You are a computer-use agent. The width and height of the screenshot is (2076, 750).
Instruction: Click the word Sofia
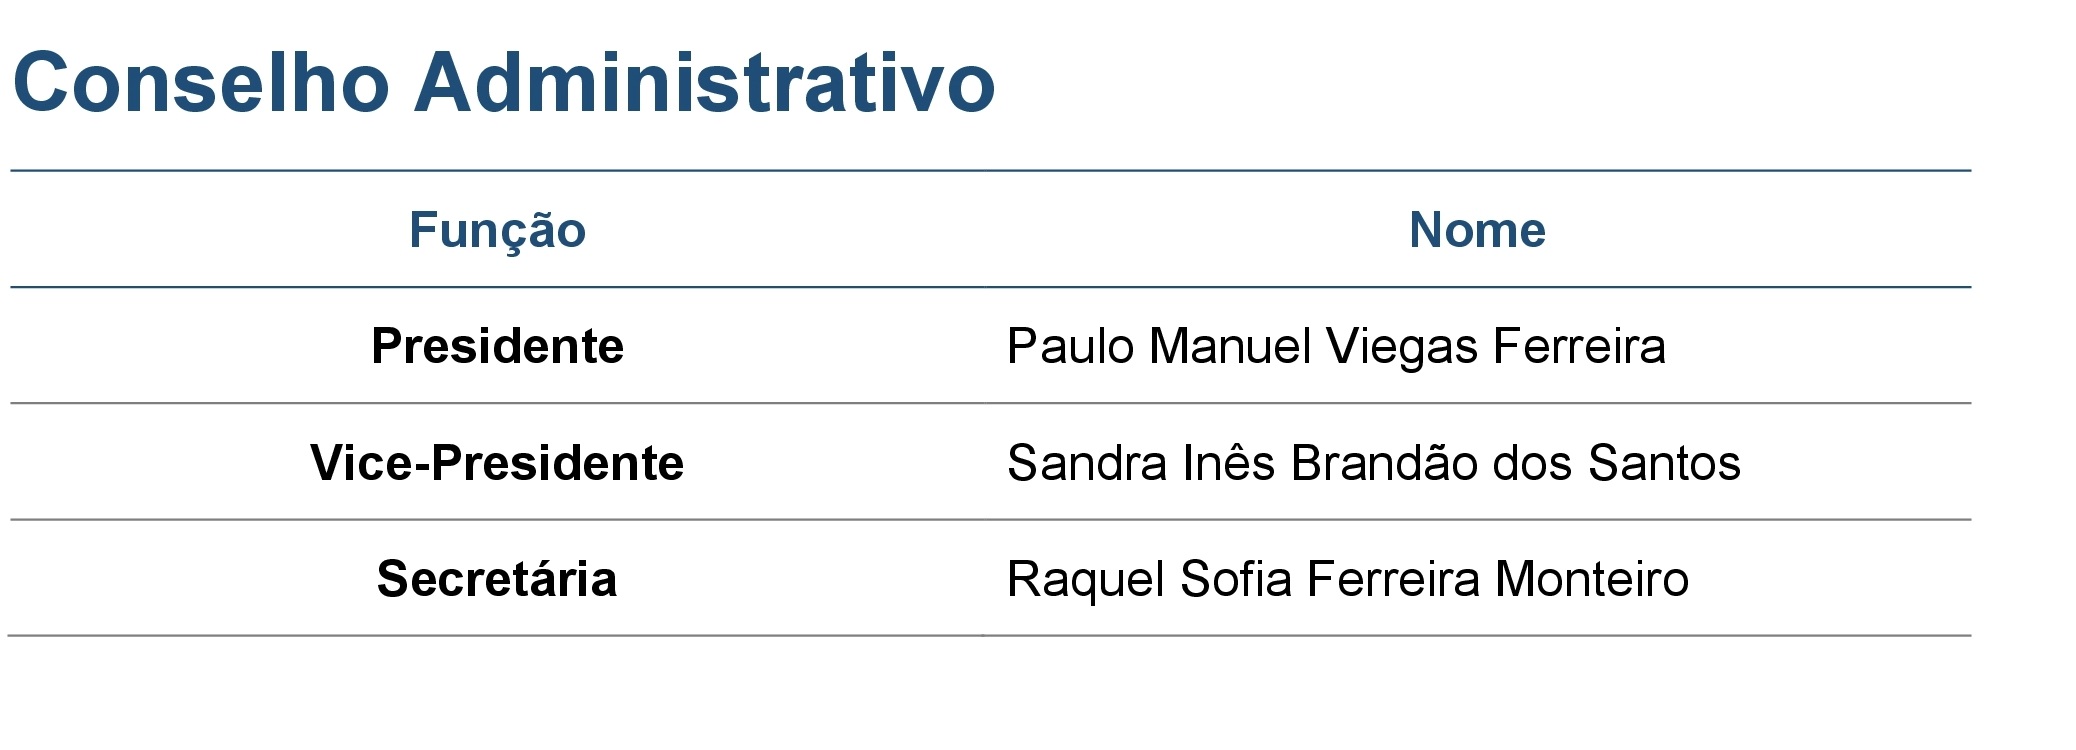[x=1236, y=579]
